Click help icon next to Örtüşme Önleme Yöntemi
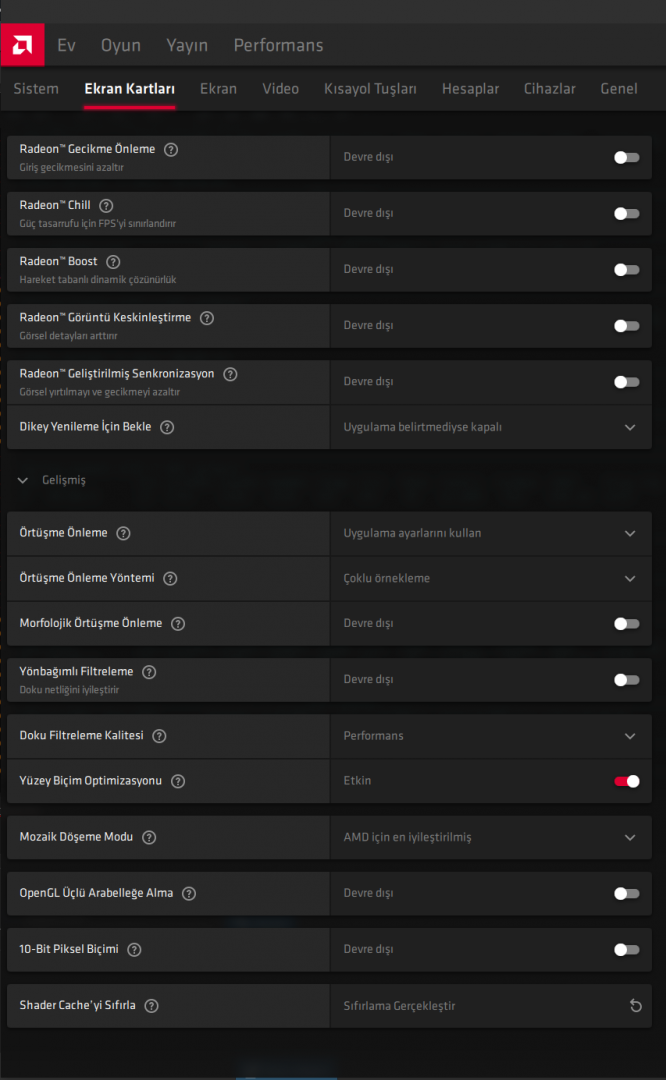 [170, 578]
